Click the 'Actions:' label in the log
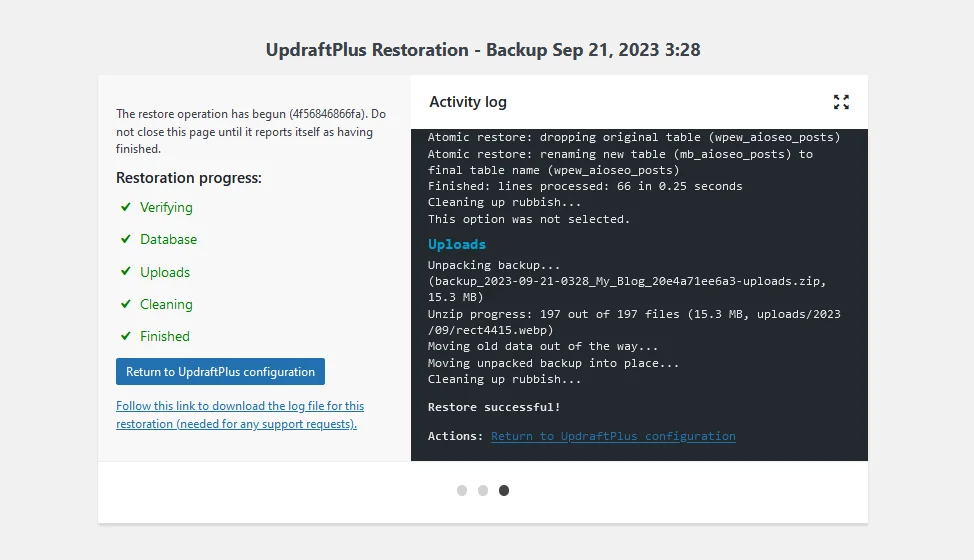Image resolution: width=974 pixels, height=560 pixels. pos(455,436)
